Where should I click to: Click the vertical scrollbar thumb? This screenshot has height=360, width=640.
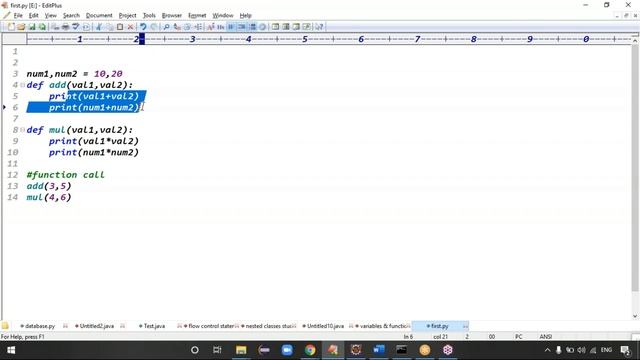coord(635,167)
